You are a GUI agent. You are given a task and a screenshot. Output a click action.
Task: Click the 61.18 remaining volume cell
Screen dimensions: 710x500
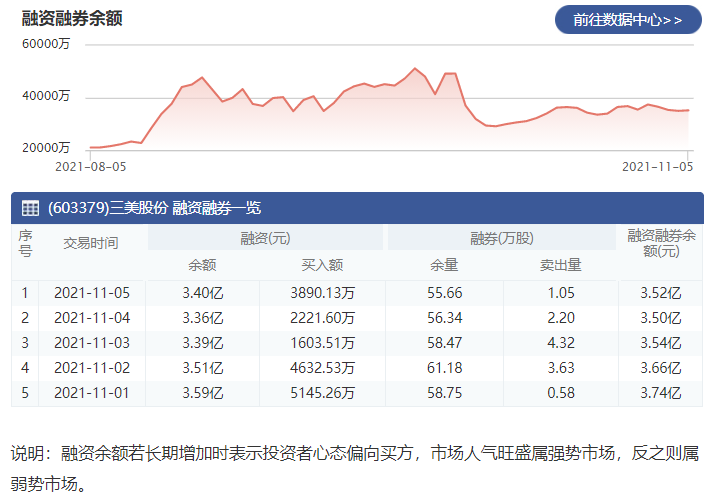pyautogui.click(x=445, y=368)
